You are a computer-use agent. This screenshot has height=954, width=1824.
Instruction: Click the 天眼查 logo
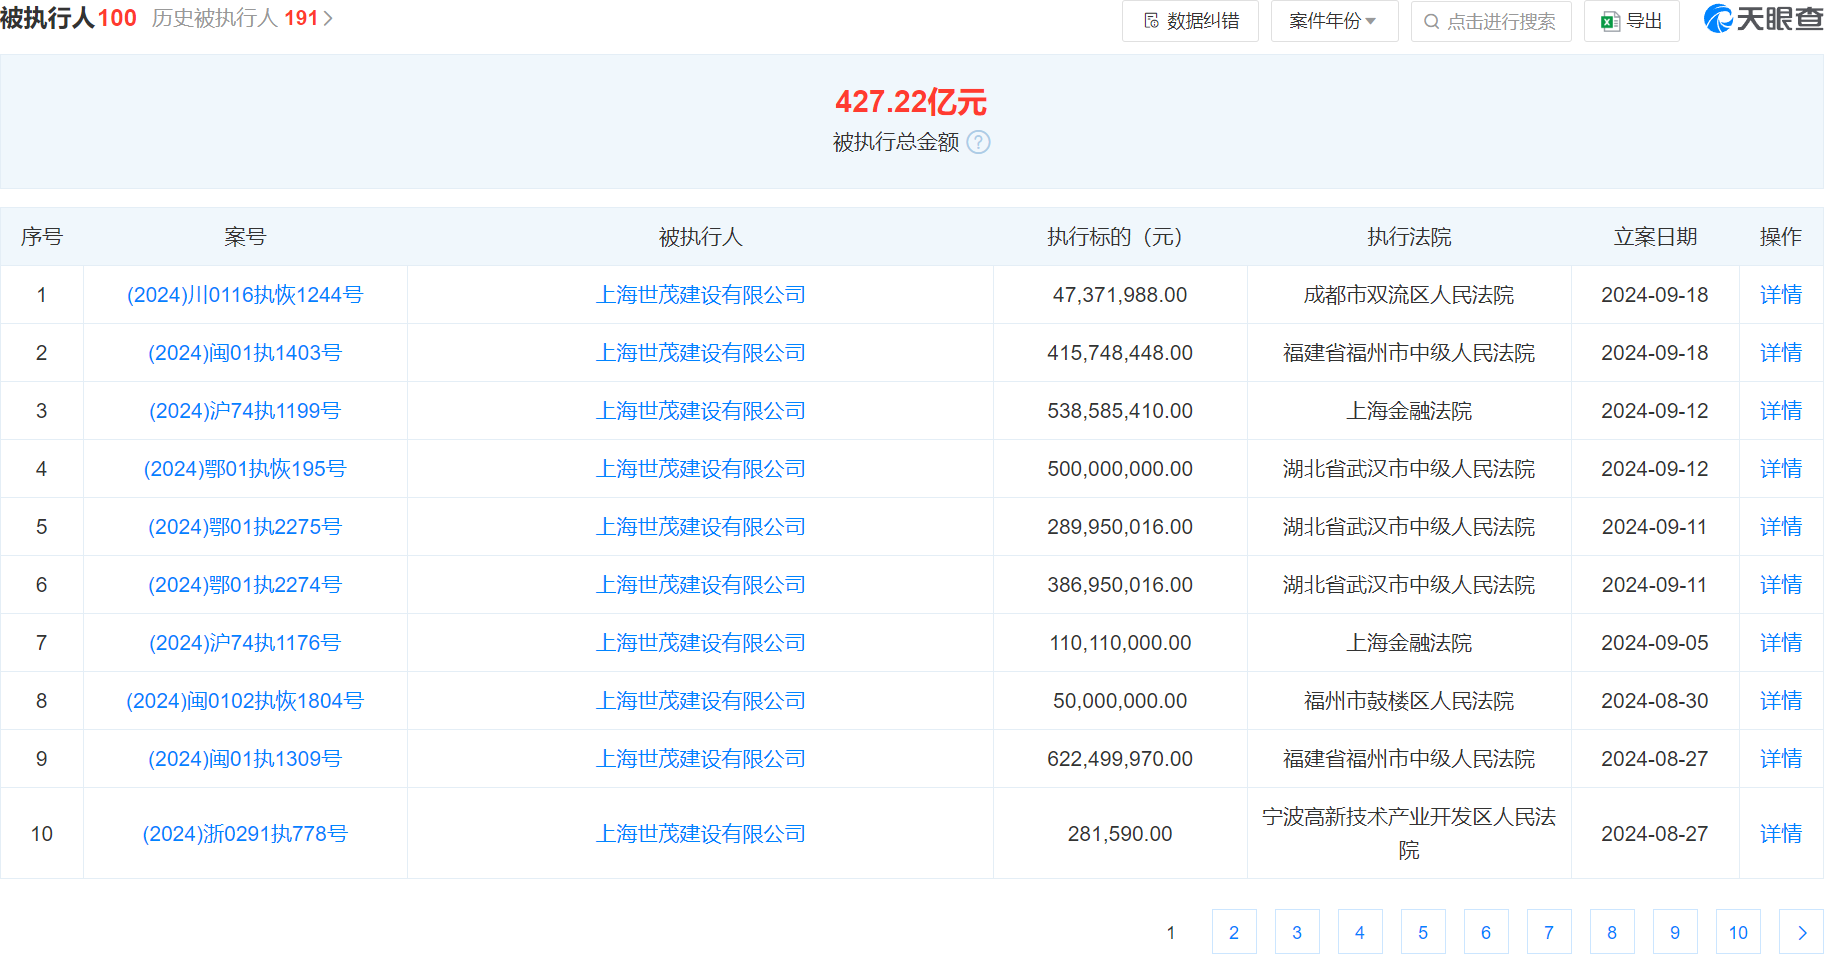(1763, 19)
